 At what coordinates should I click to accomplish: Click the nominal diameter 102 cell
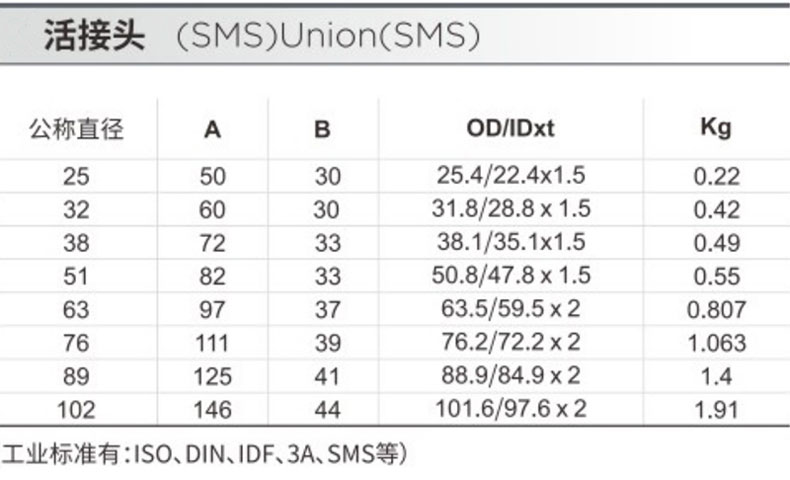(x=77, y=409)
